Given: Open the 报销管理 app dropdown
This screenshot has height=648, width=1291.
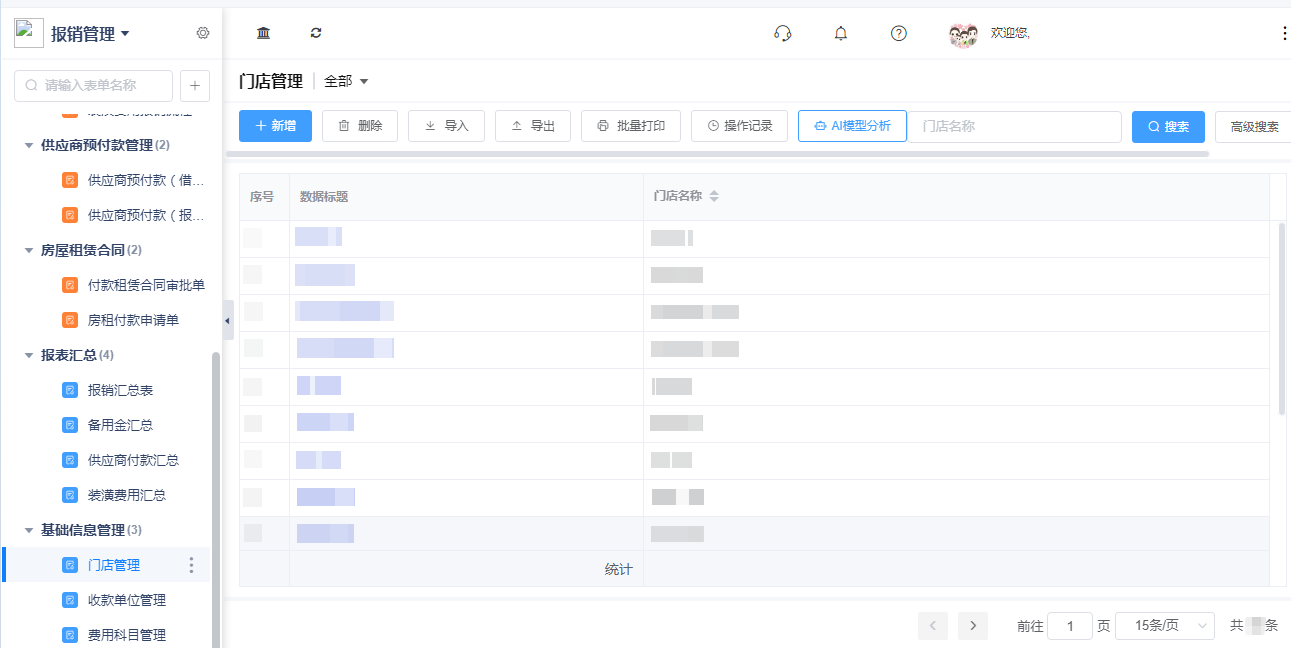Looking at the screenshot, I should point(91,34).
